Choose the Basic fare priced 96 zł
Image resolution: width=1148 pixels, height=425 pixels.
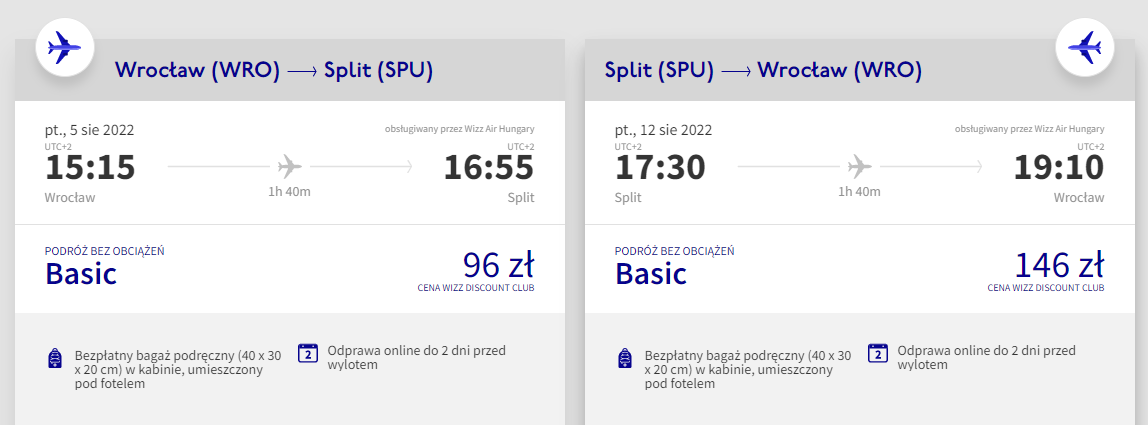(x=81, y=273)
